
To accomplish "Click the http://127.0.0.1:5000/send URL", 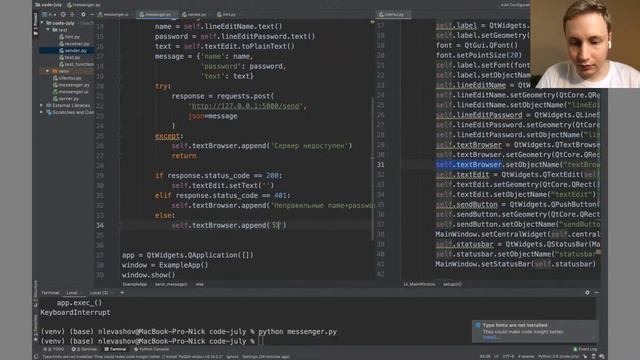I will point(246,106).
